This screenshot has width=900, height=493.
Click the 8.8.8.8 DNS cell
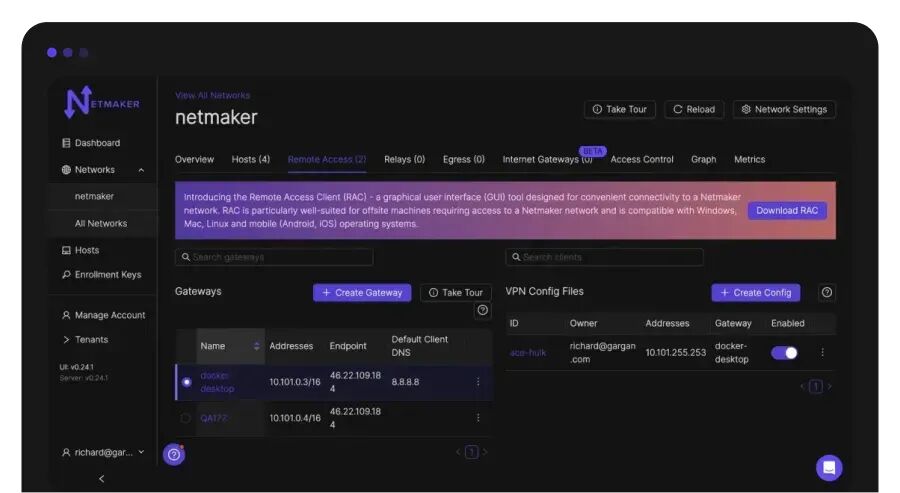[x=405, y=382]
